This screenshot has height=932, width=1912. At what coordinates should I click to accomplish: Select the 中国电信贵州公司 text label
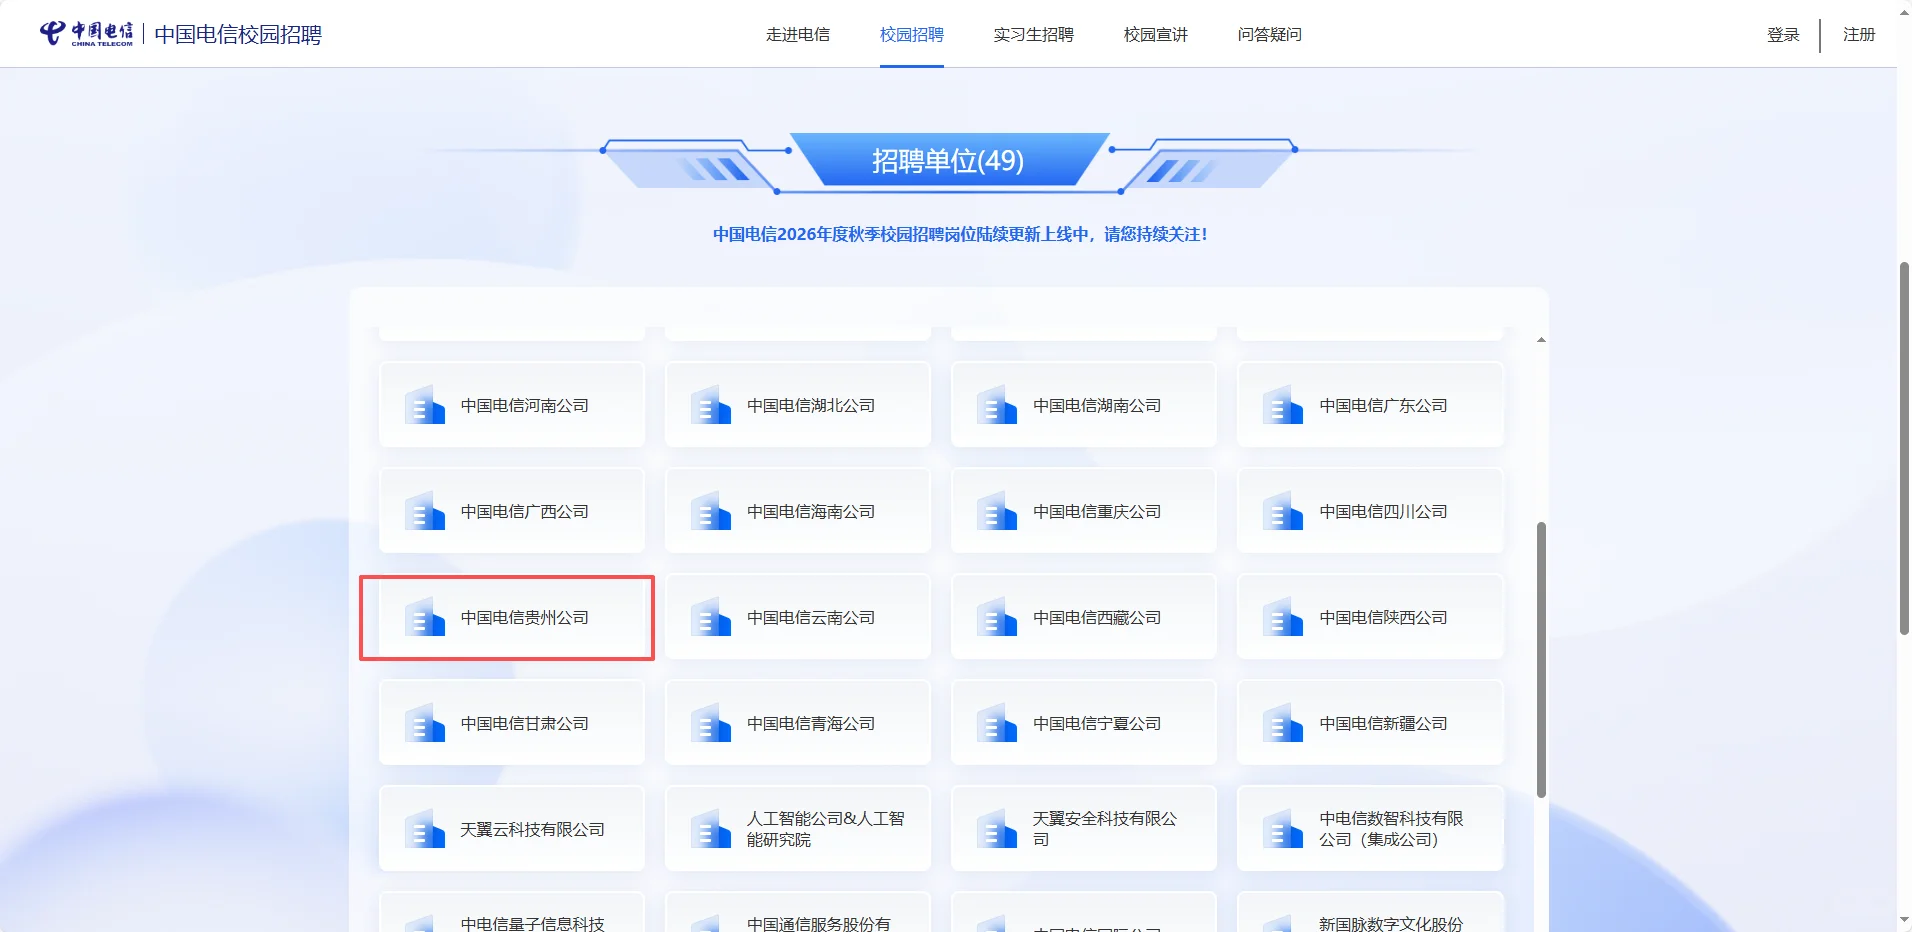point(525,618)
